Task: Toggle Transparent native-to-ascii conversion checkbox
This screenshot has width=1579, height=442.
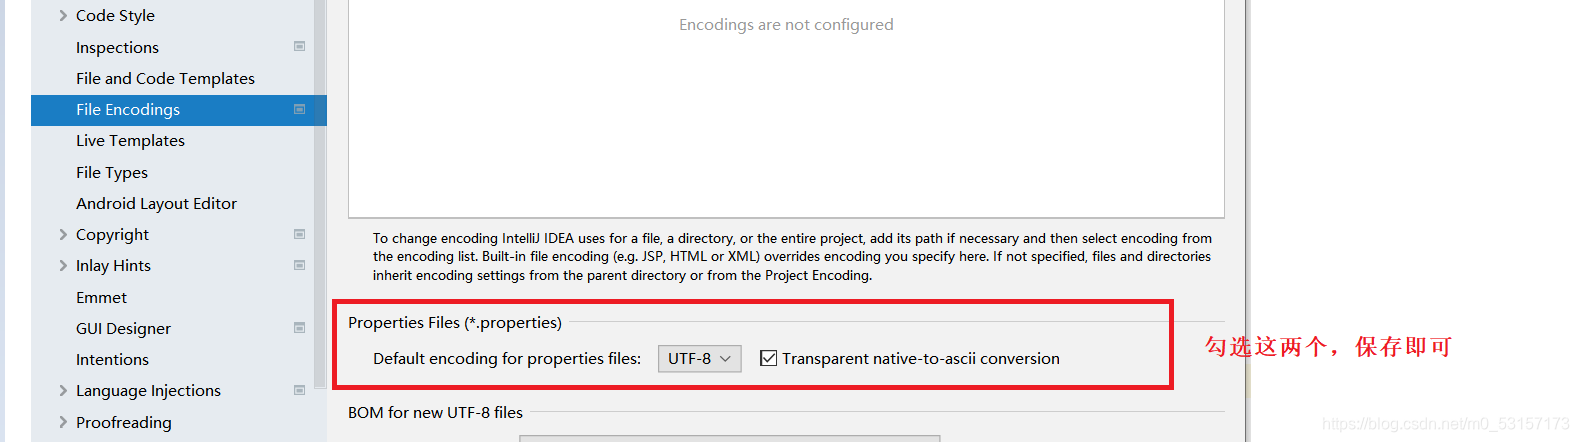Action: (768, 358)
